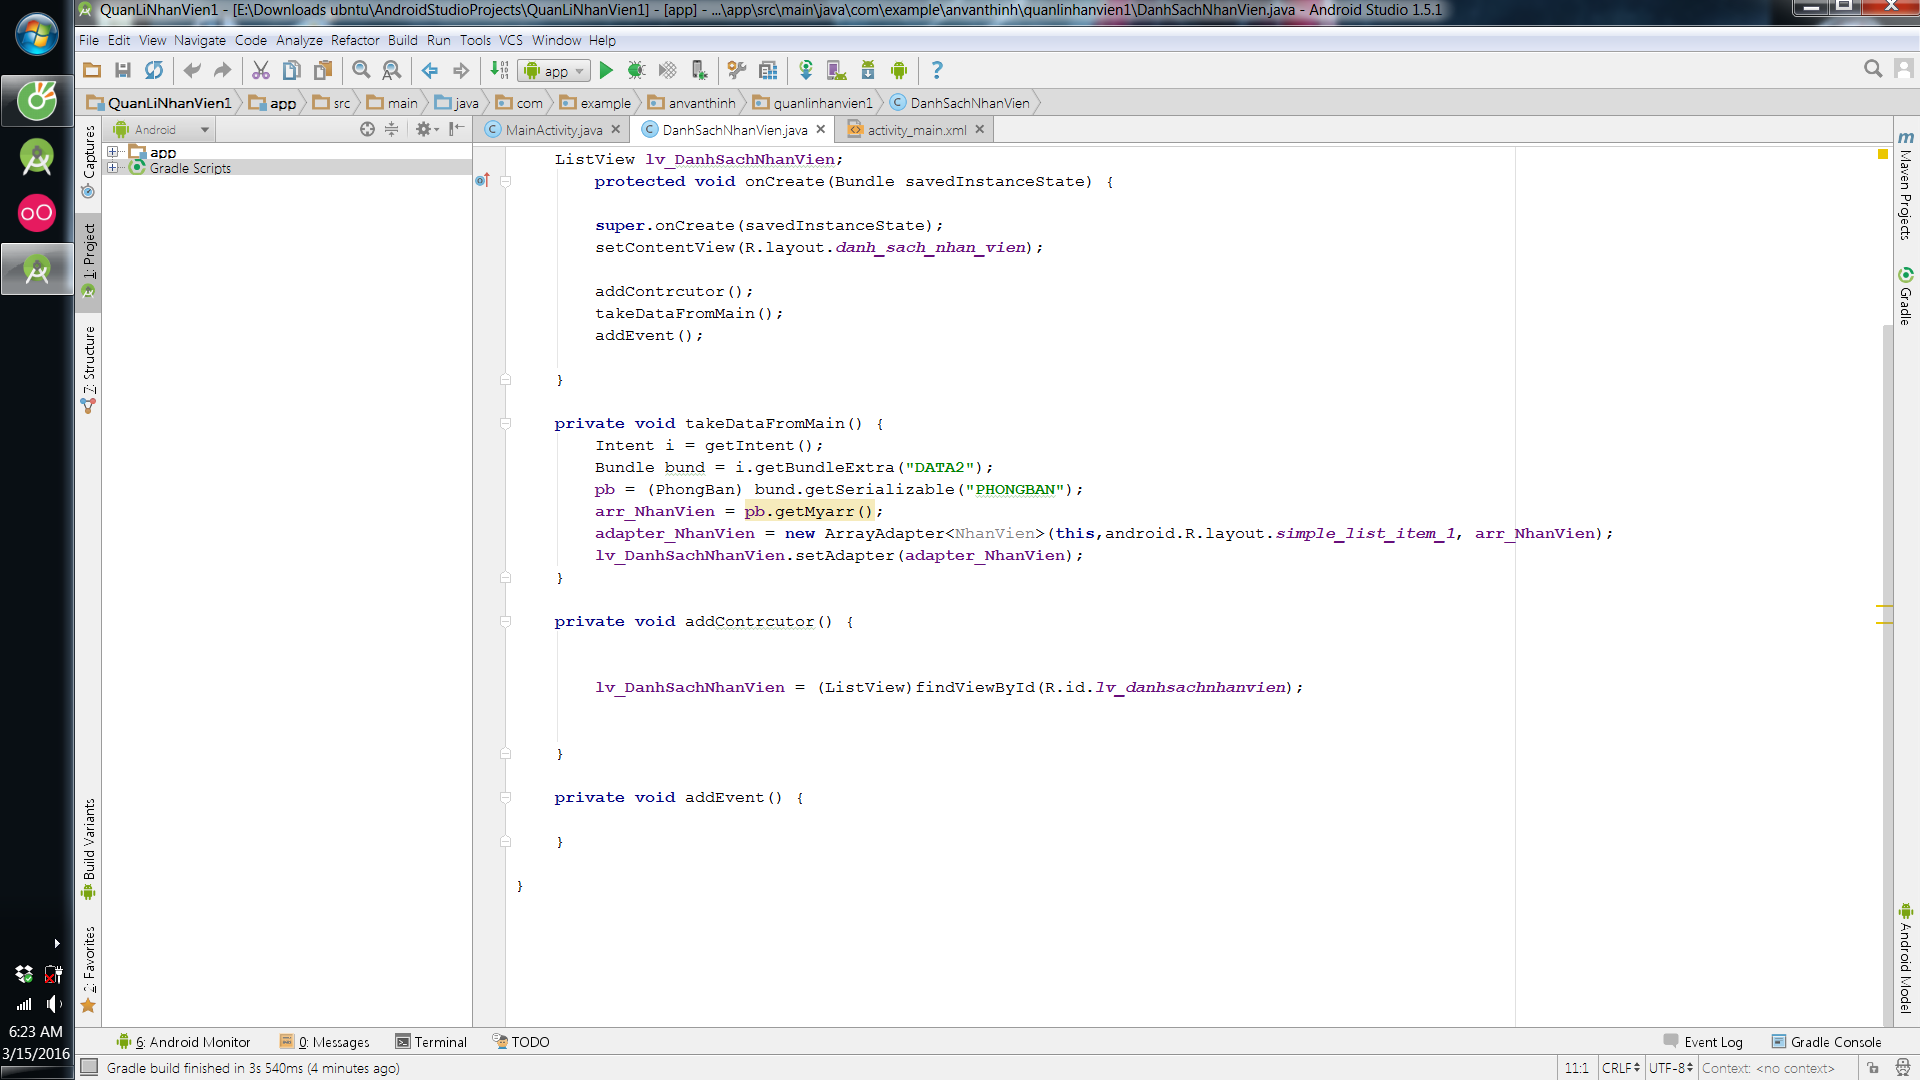Start Debug with the green bug icon
Viewport: 1920px width, 1080px height.
[636, 70]
